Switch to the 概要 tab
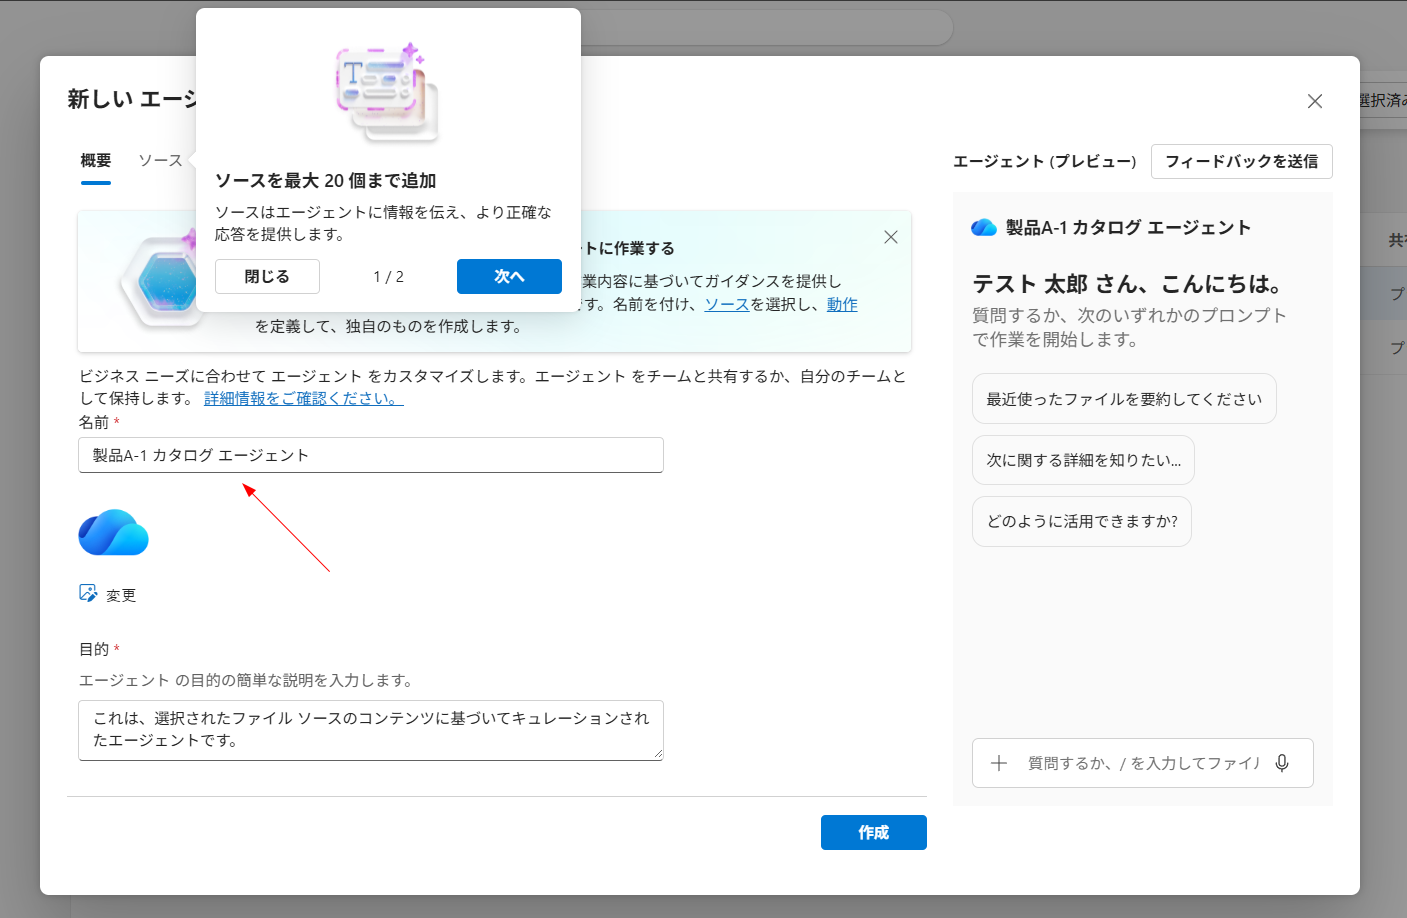Image resolution: width=1407 pixels, height=918 pixels. click(x=96, y=161)
